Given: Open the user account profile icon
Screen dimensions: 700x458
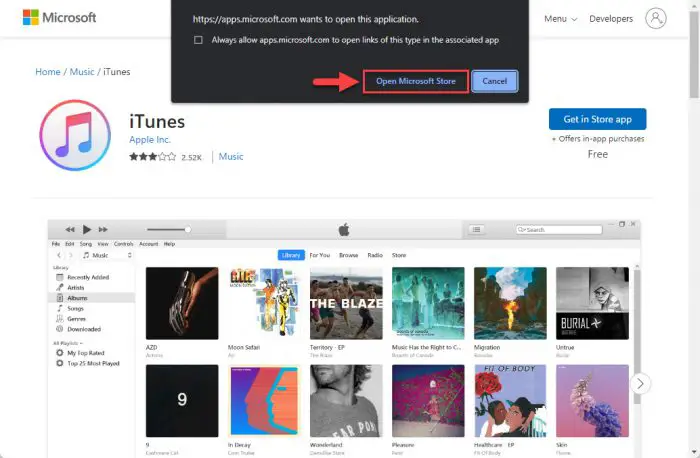Looking at the screenshot, I should tap(655, 18).
